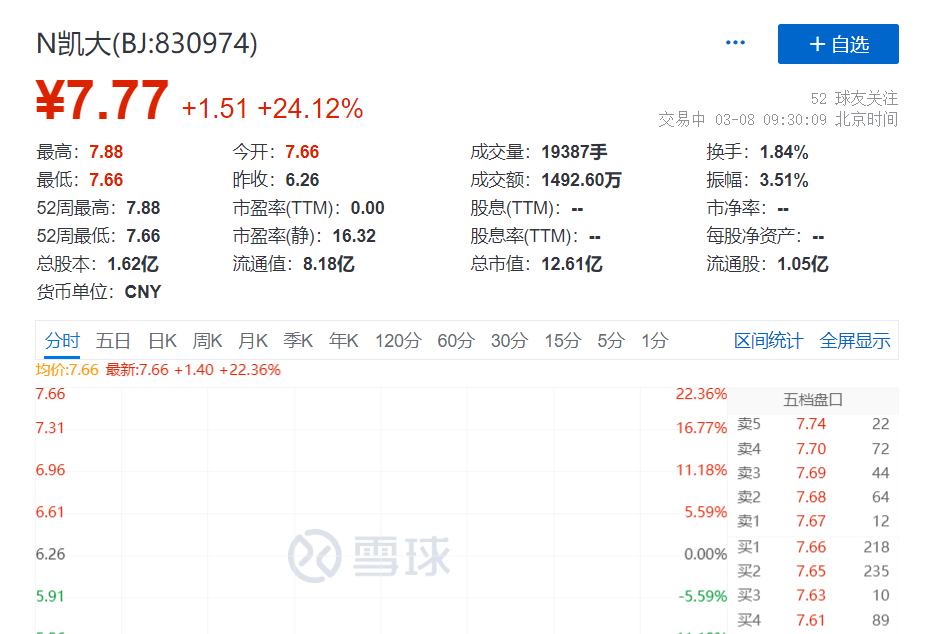Select the 30分 interval tab

pos(509,341)
